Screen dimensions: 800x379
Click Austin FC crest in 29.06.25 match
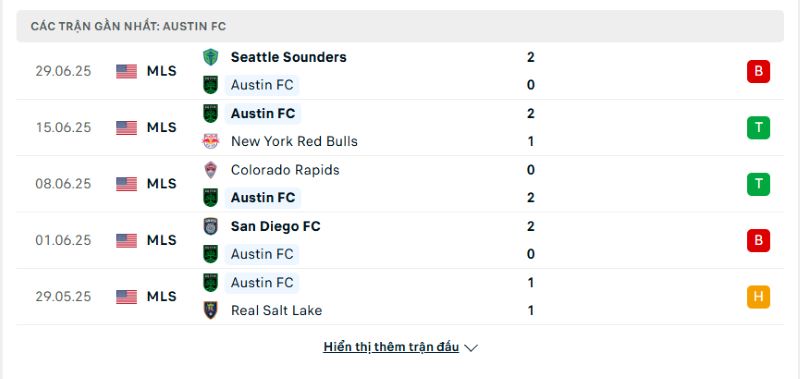click(x=210, y=85)
